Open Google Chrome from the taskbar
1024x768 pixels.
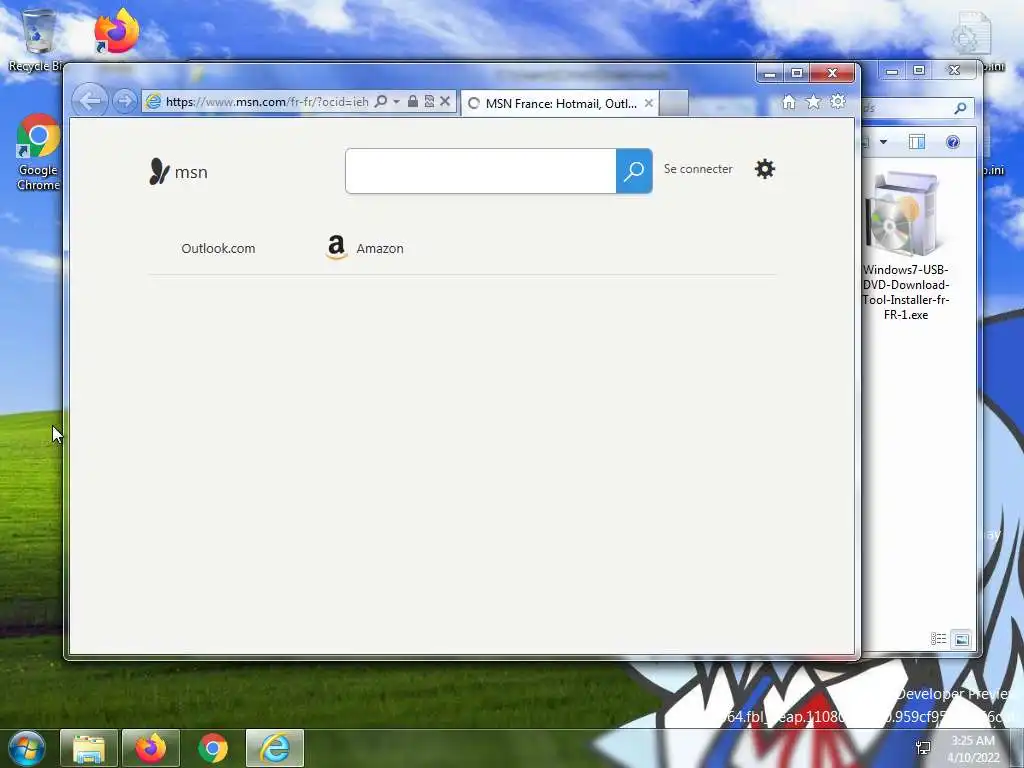(x=213, y=748)
